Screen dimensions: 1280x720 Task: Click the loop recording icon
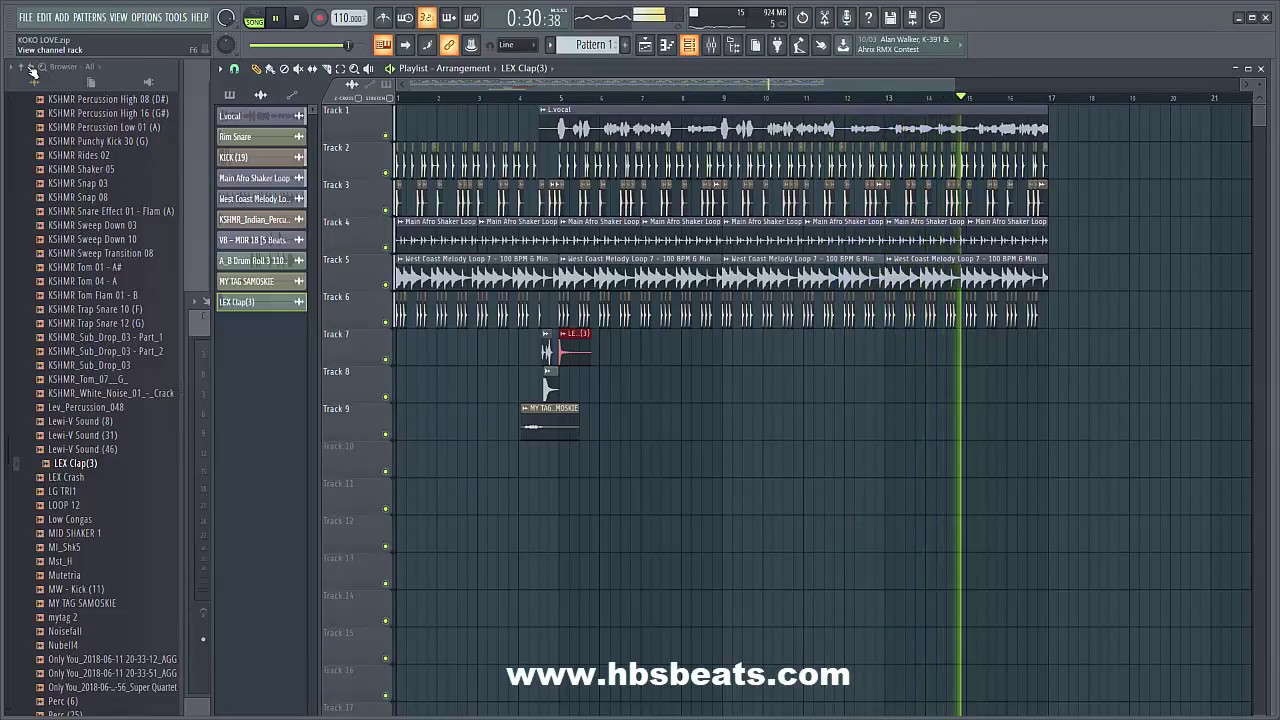coord(471,18)
